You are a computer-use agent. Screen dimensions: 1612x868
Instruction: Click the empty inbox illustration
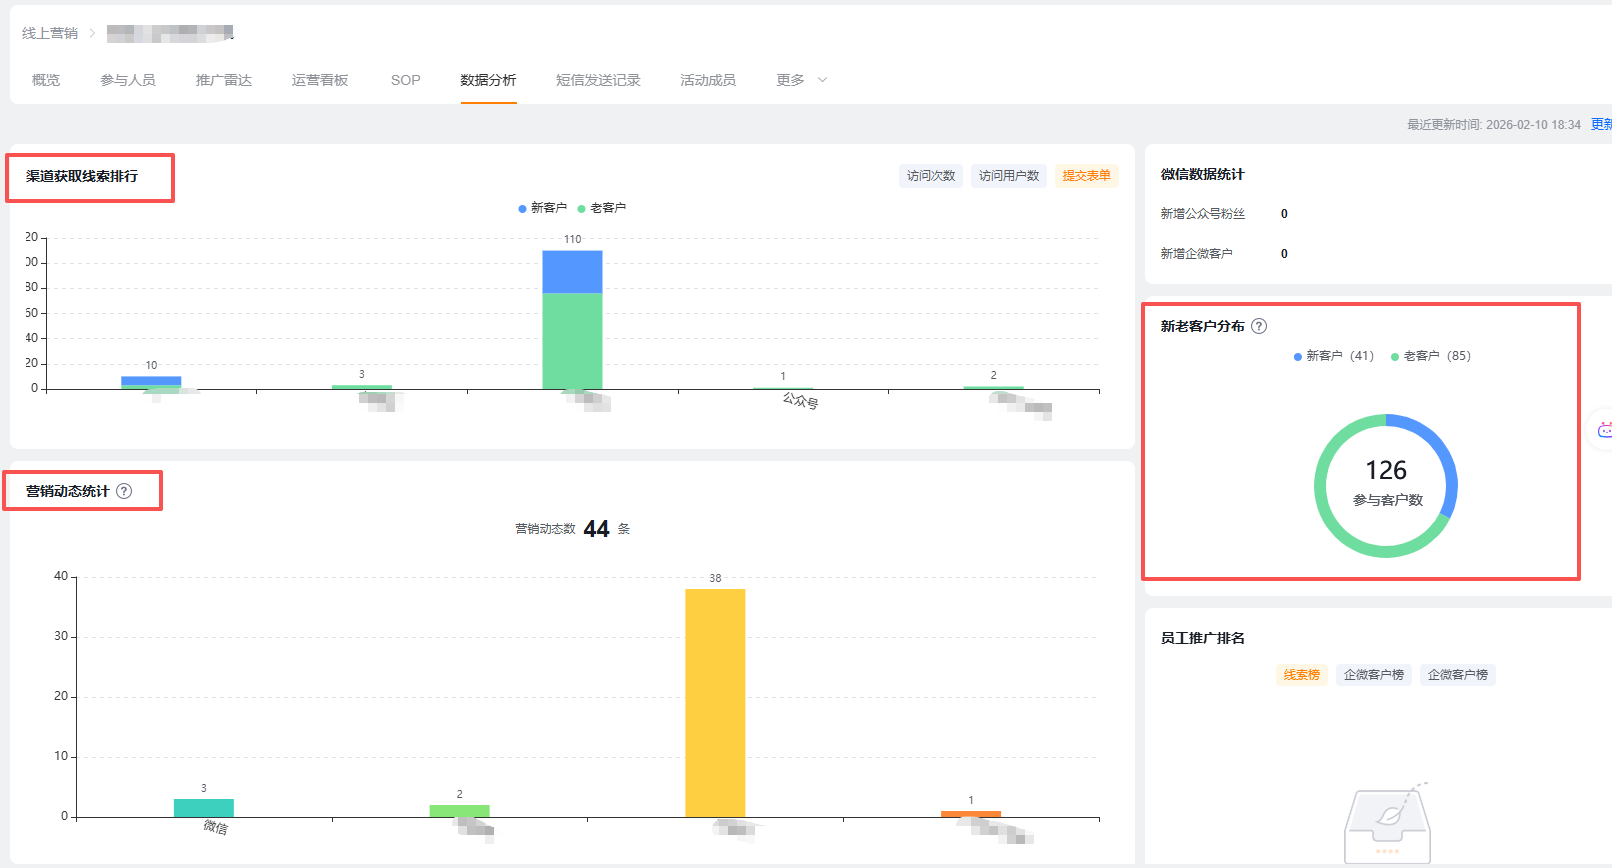coord(1388,822)
